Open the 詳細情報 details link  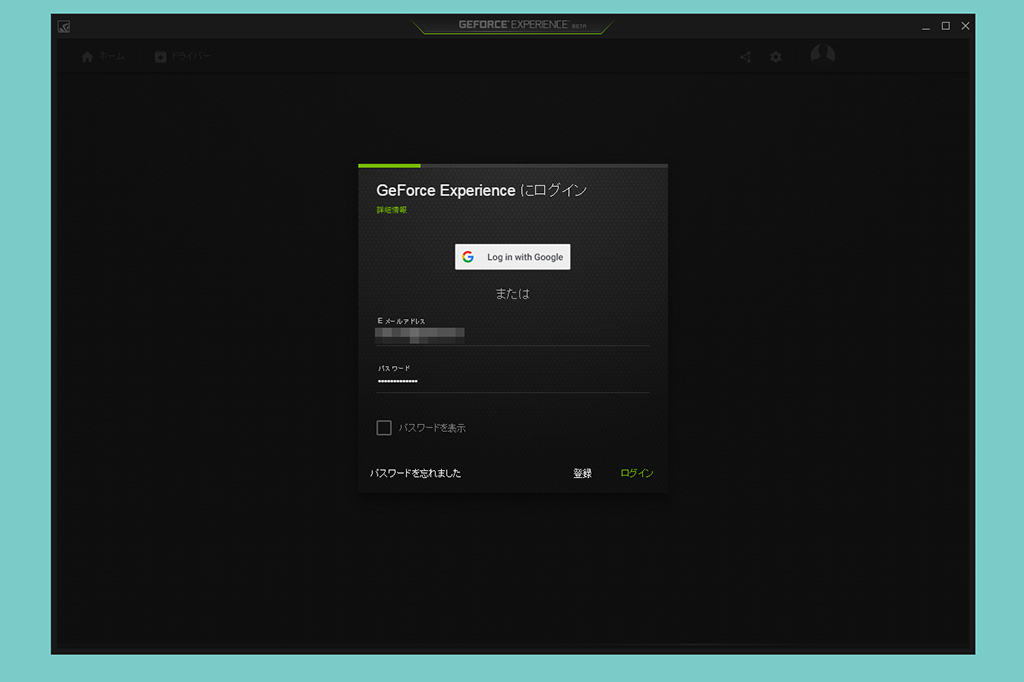392,210
